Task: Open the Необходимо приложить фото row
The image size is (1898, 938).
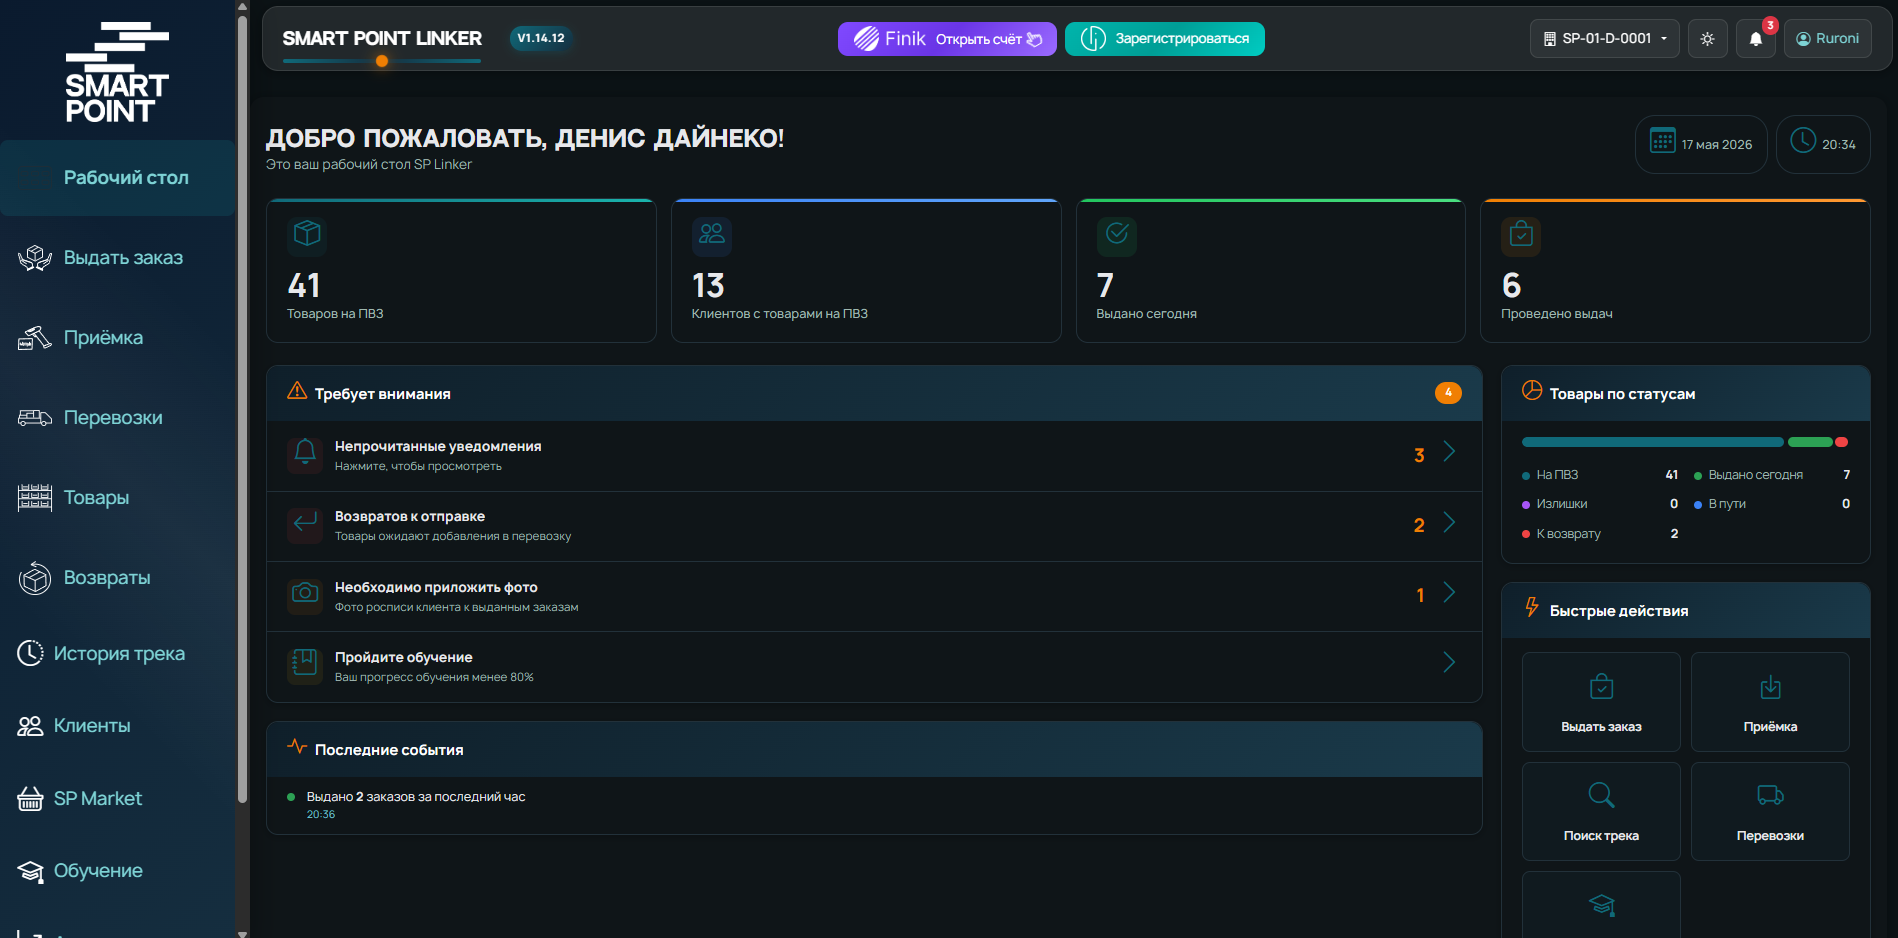Action: pyautogui.click(x=874, y=597)
